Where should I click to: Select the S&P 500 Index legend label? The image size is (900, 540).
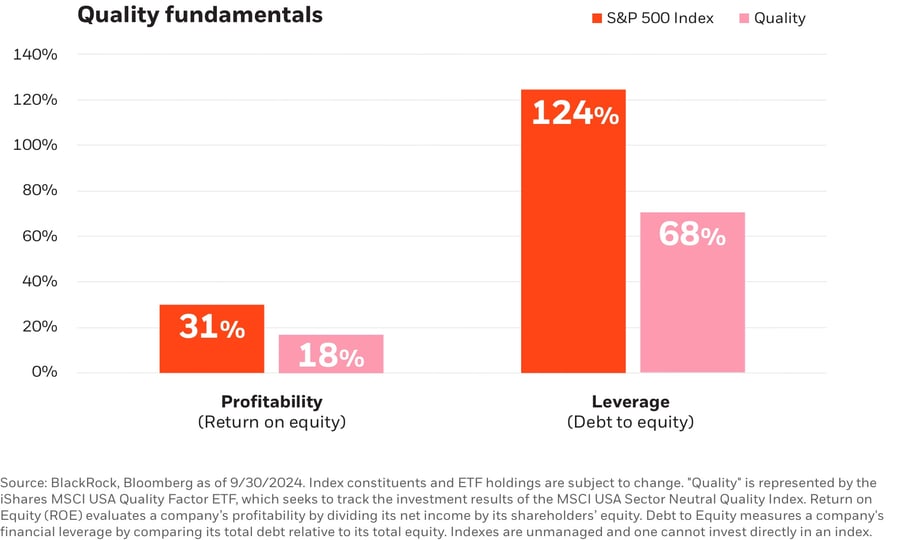(x=660, y=18)
